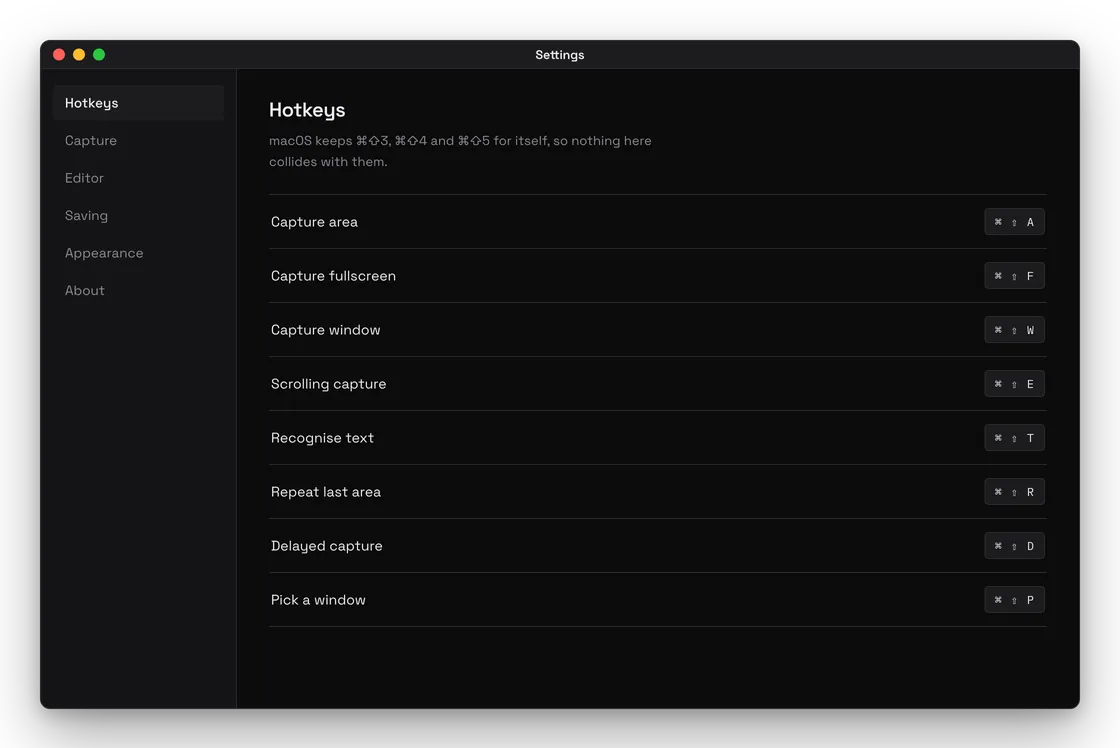The image size is (1120, 748).
Task: Go to the Saving settings section
Action: point(139,216)
